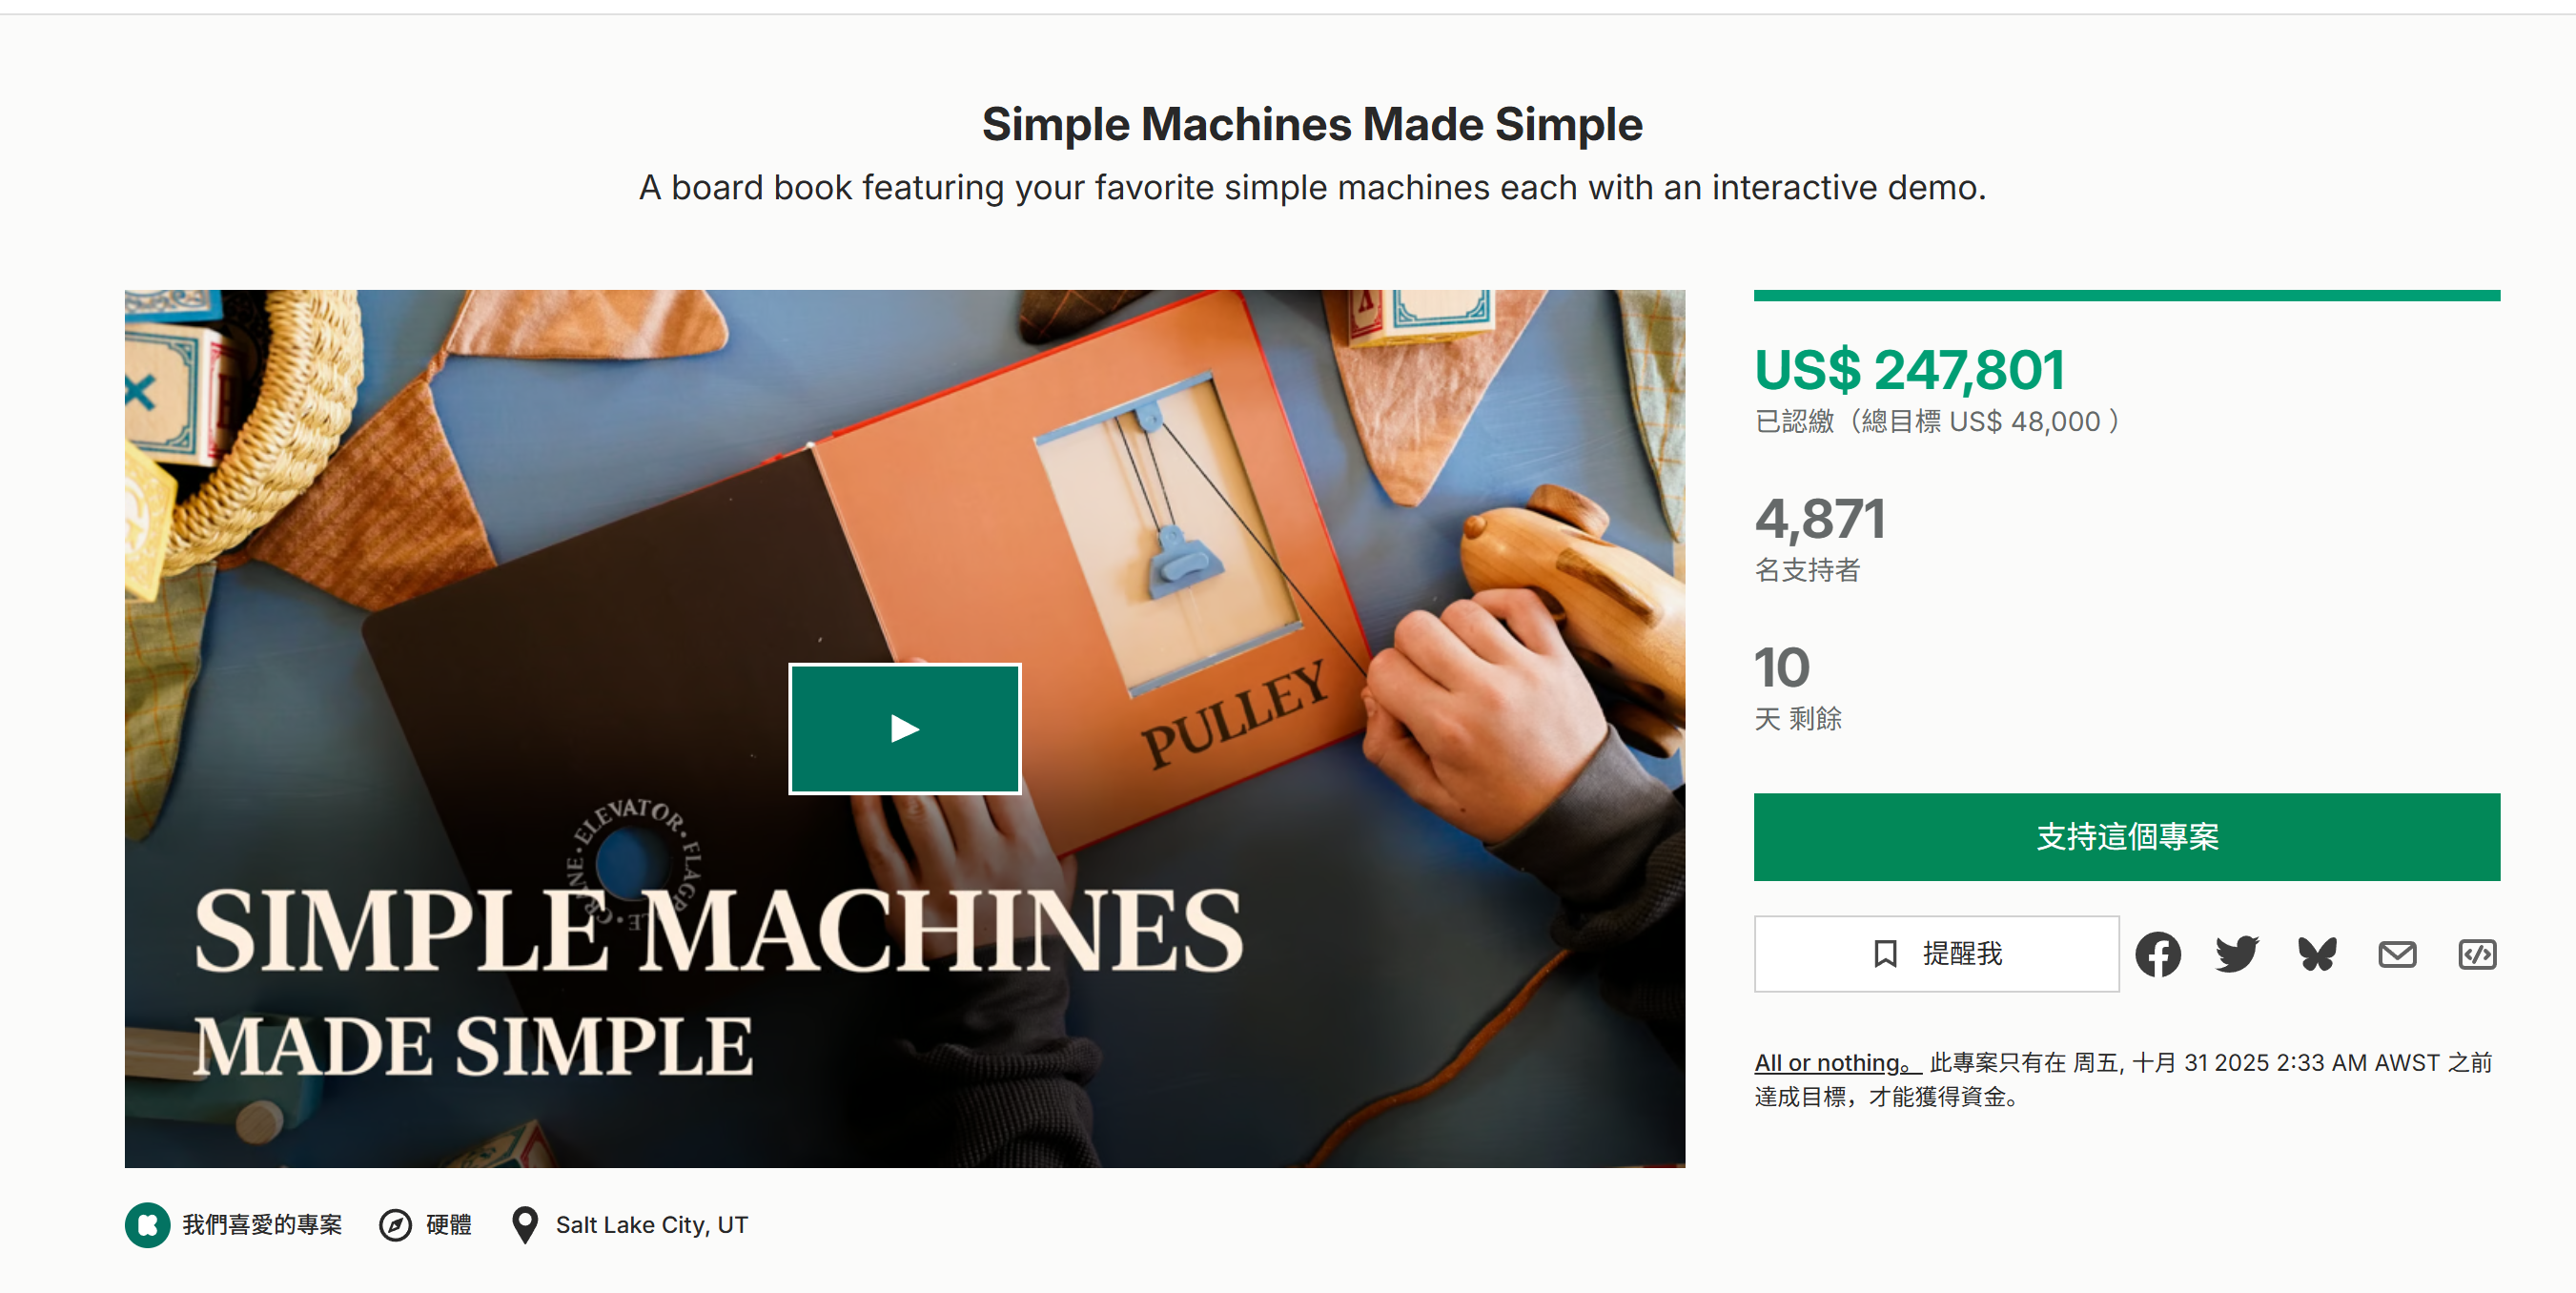Click the compass icon beside 硬體

pos(395,1224)
